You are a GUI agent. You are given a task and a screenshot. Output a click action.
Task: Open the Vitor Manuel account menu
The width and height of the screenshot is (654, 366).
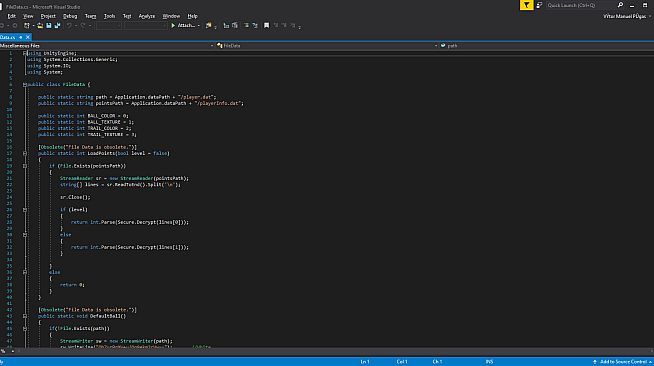point(627,16)
